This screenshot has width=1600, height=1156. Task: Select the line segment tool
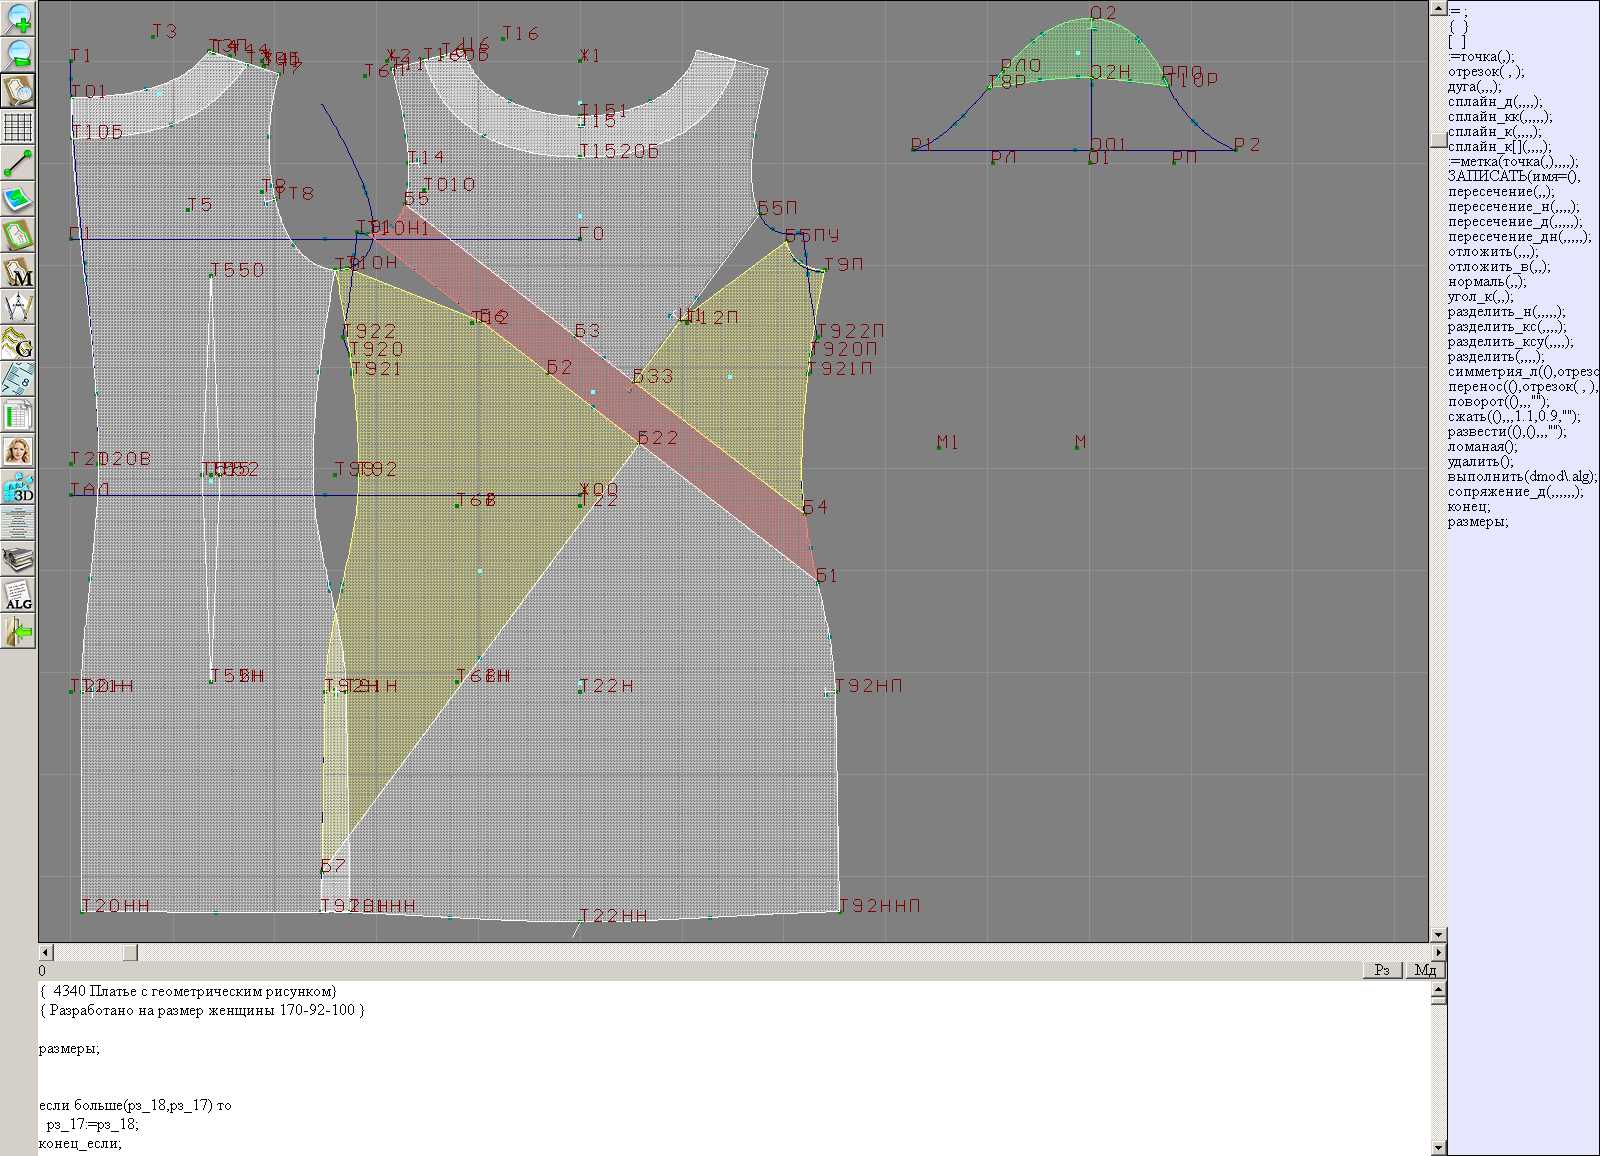point(18,163)
